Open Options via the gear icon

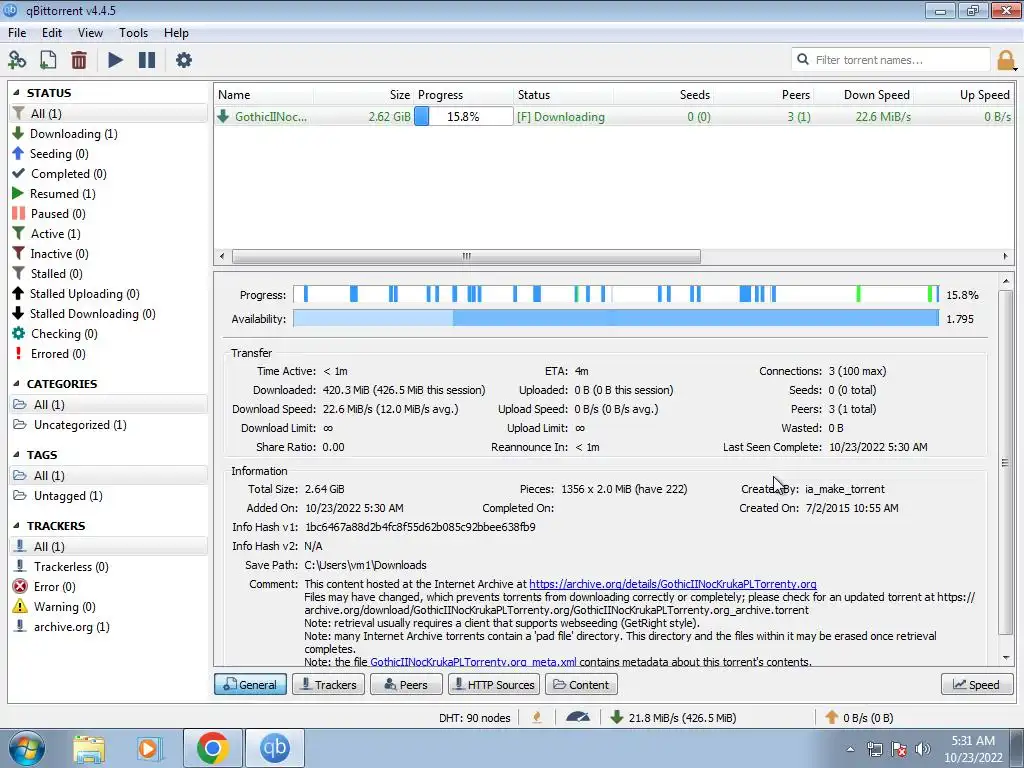pos(184,60)
